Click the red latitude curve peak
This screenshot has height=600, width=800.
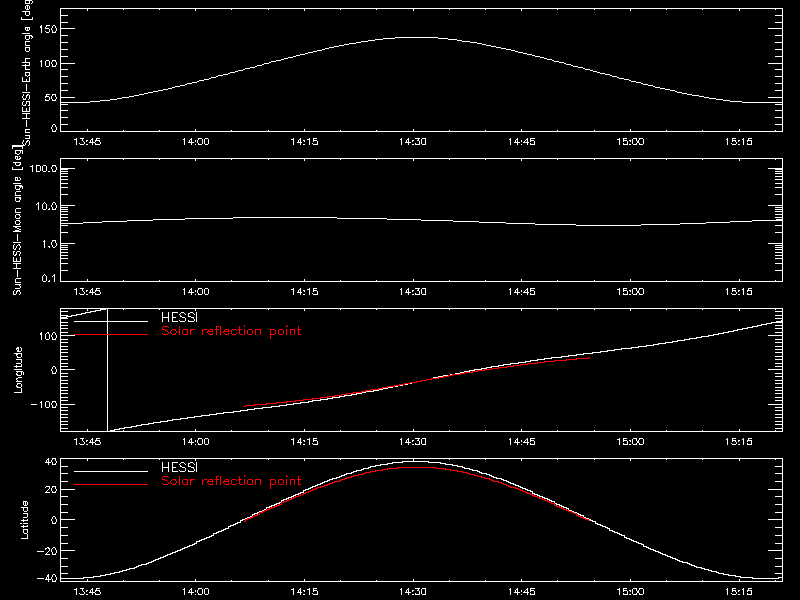[416, 467]
